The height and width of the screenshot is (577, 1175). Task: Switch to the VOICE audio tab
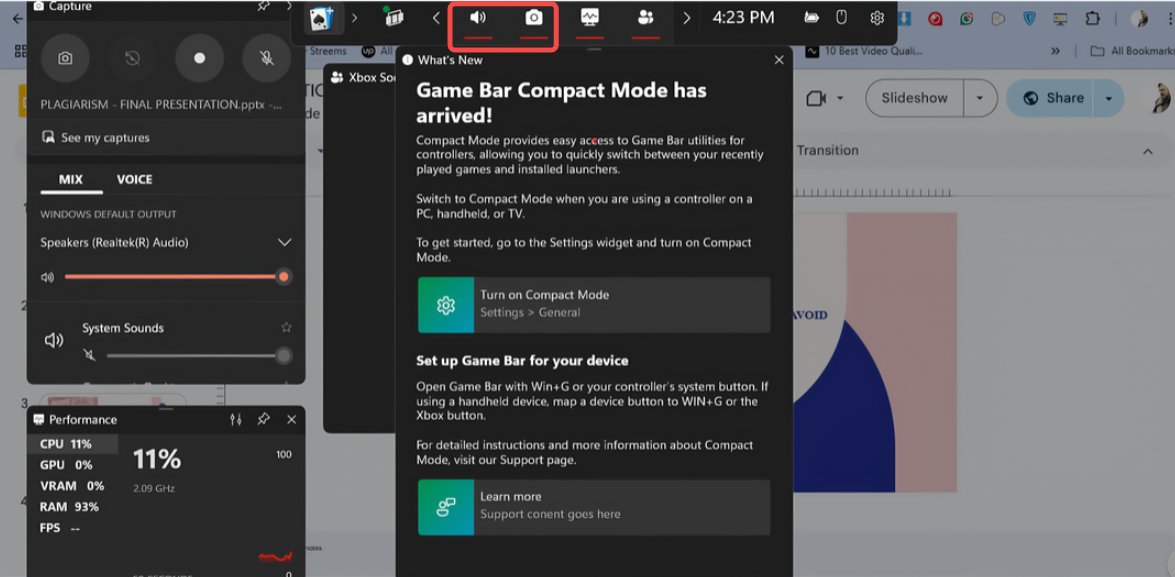134,180
